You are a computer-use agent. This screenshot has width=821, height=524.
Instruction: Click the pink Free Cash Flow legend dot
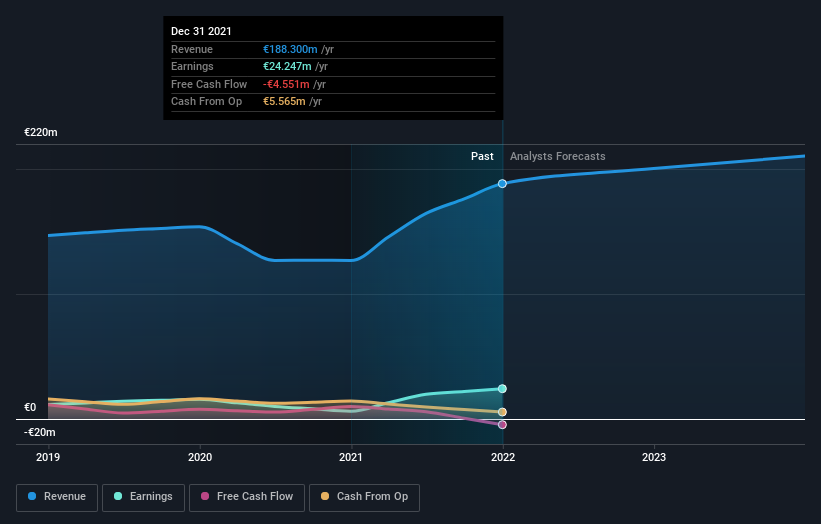[205, 496]
